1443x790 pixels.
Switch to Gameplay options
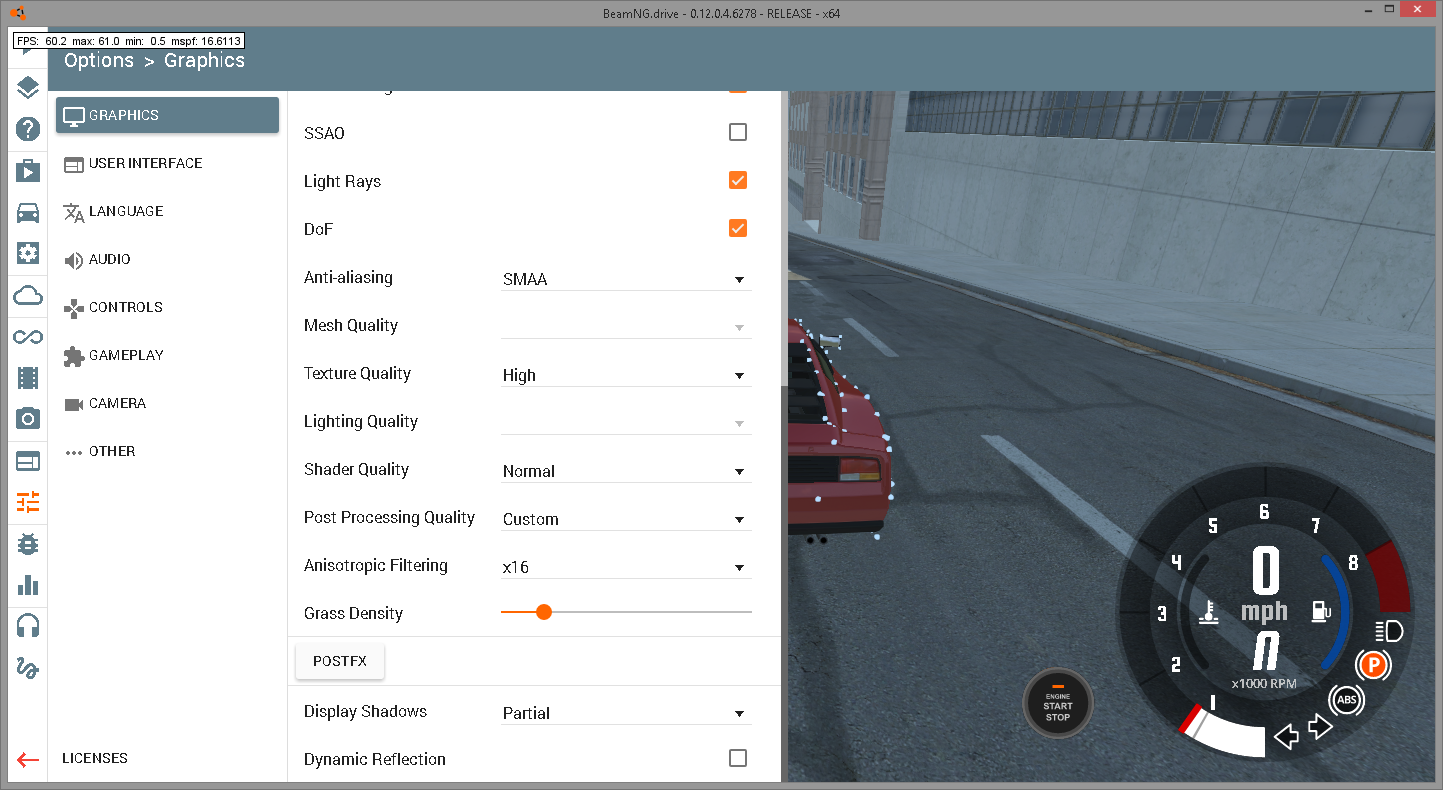[x=167, y=355]
